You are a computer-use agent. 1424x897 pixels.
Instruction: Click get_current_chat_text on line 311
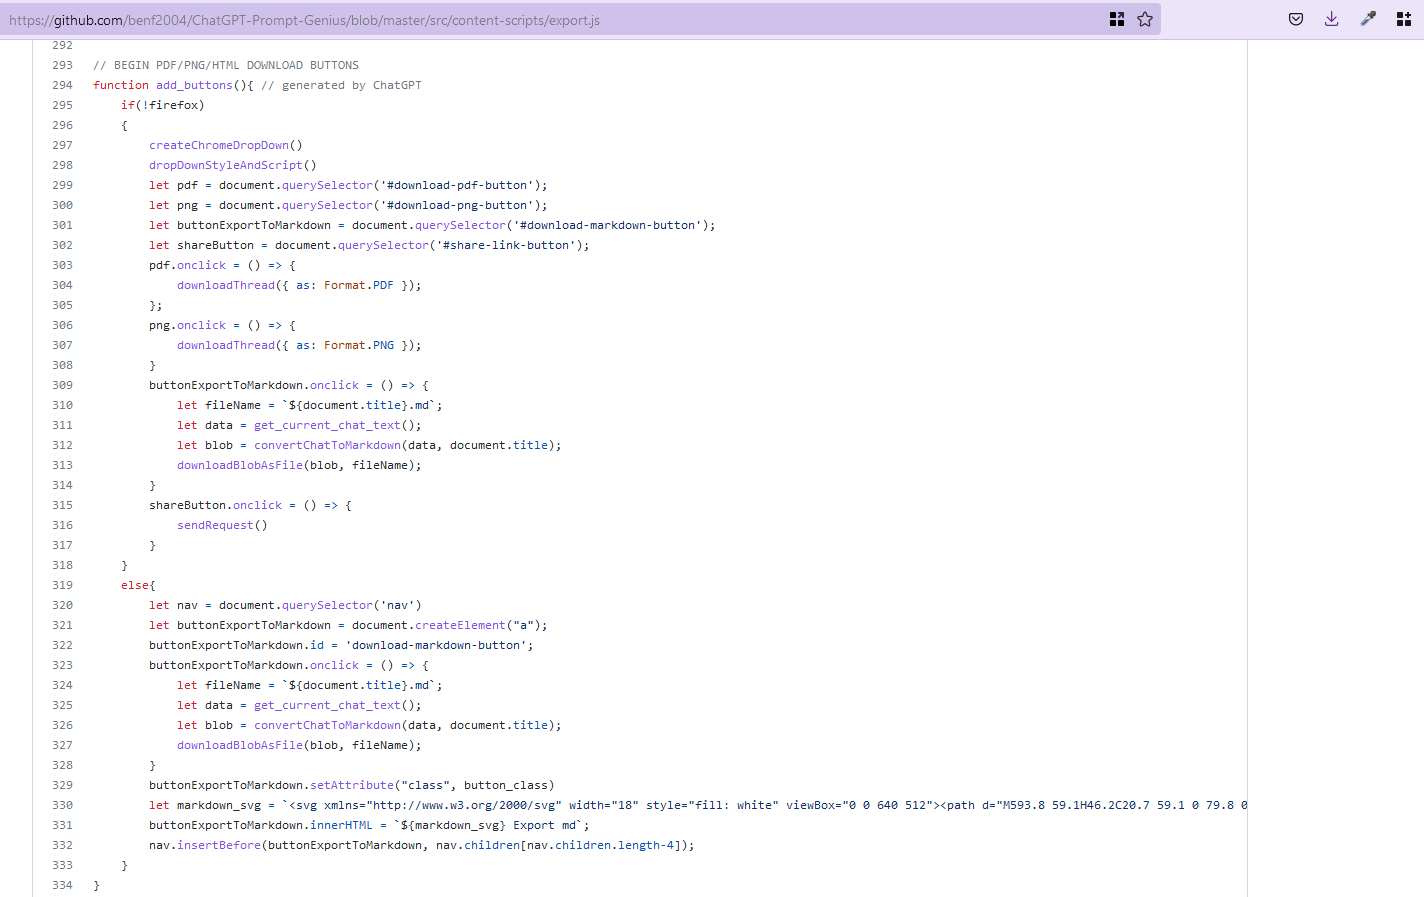point(323,425)
